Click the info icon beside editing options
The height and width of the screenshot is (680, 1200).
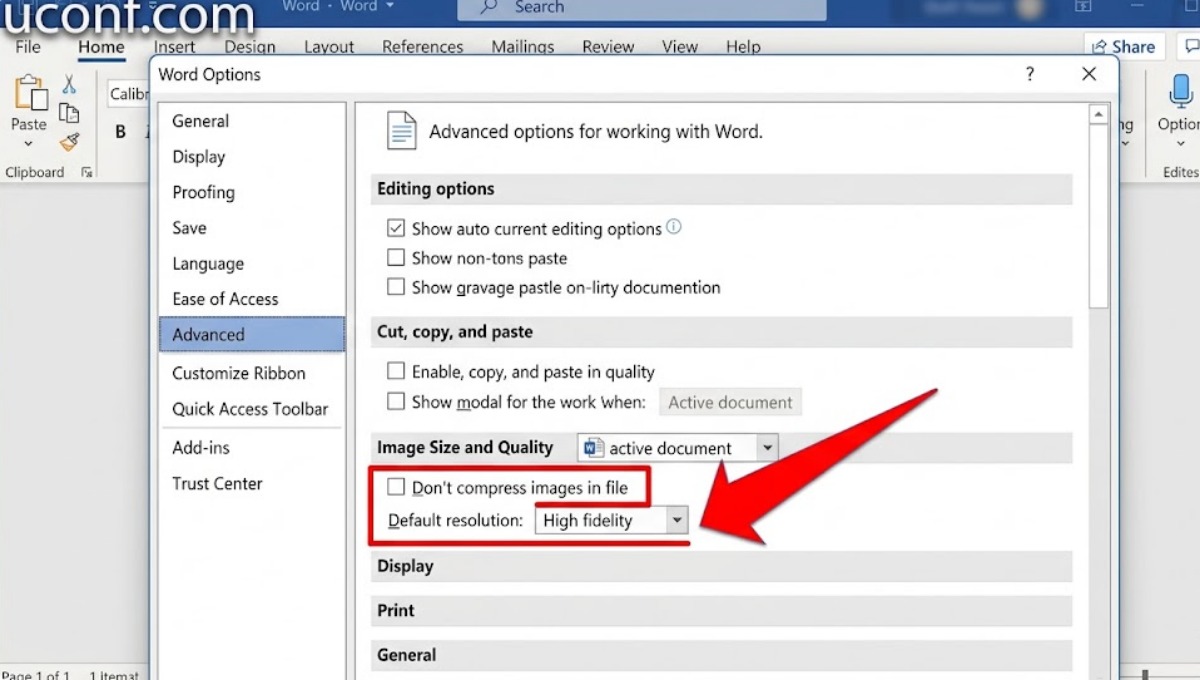(674, 227)
